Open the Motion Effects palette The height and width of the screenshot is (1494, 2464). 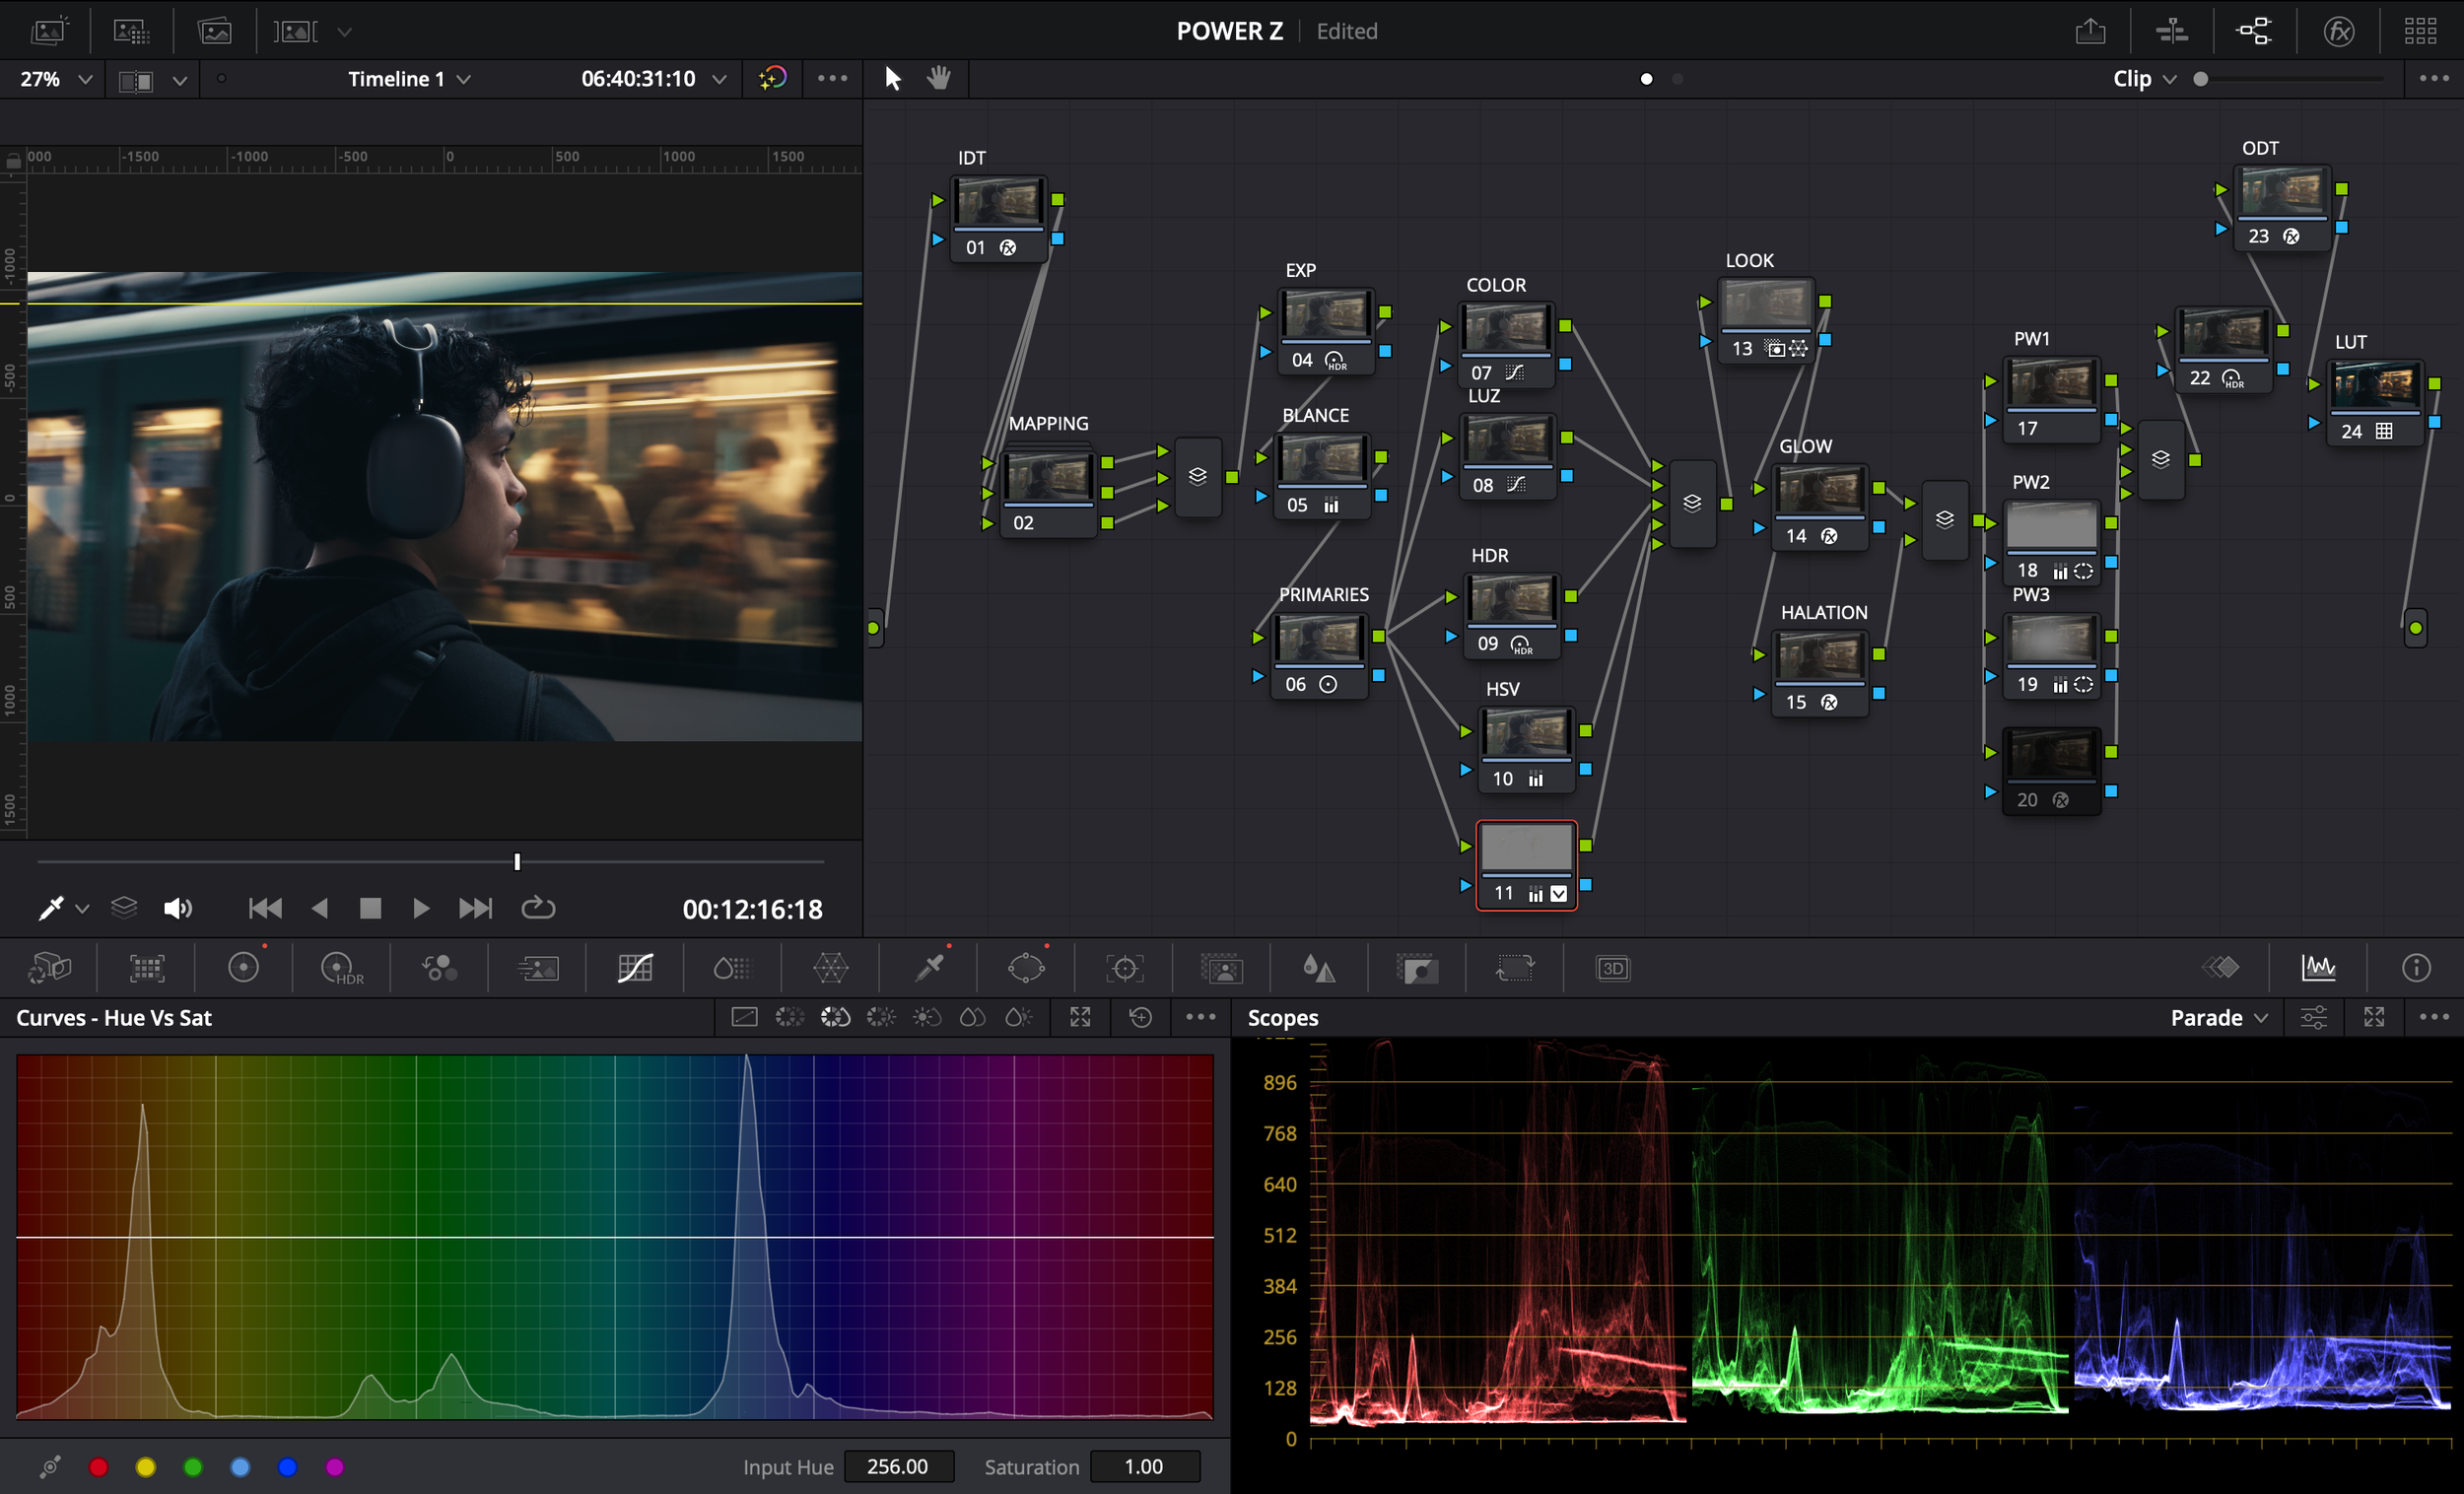coord(537,968)
